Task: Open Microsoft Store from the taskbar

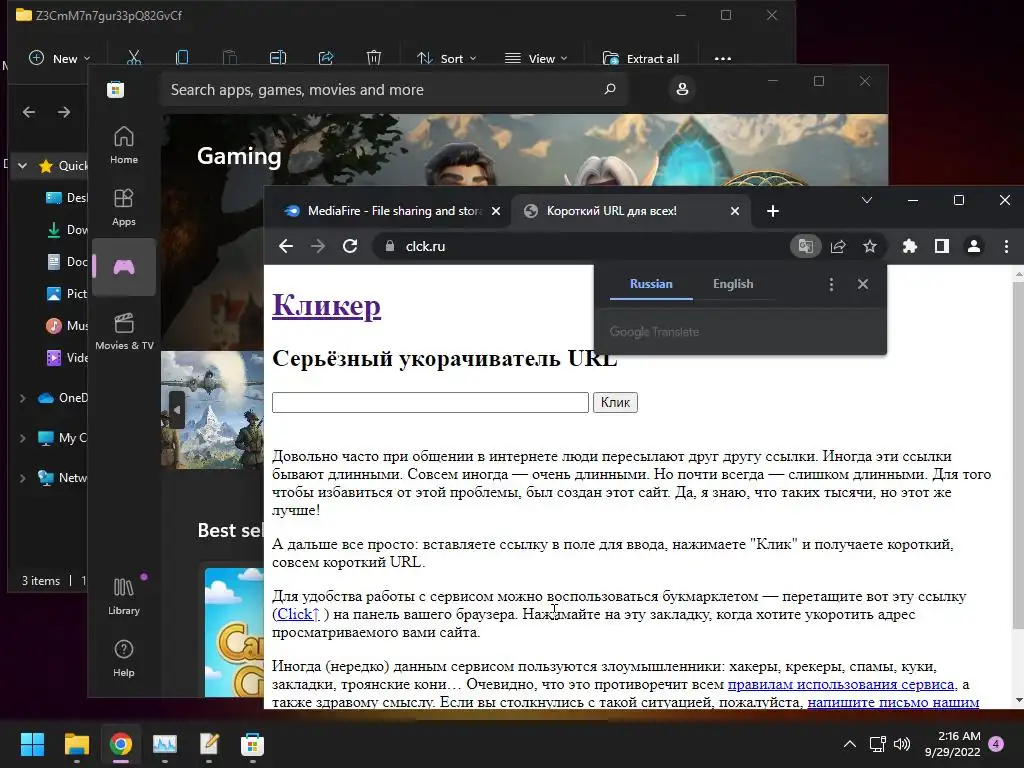Action: [x=252, y=744]
